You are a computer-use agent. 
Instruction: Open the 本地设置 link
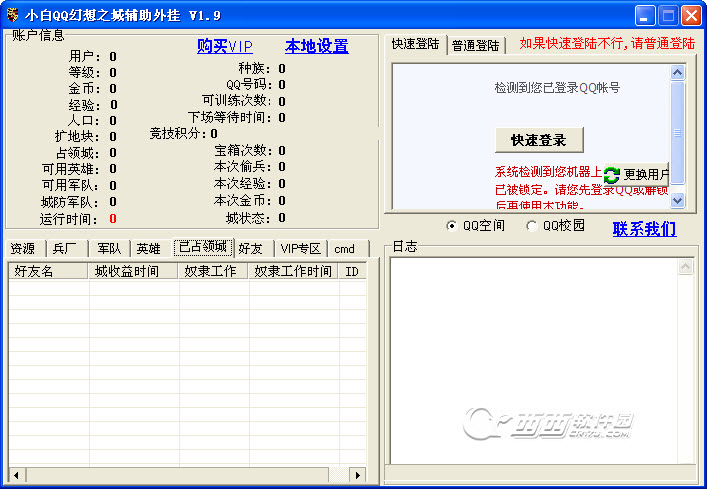pos(316,46)
